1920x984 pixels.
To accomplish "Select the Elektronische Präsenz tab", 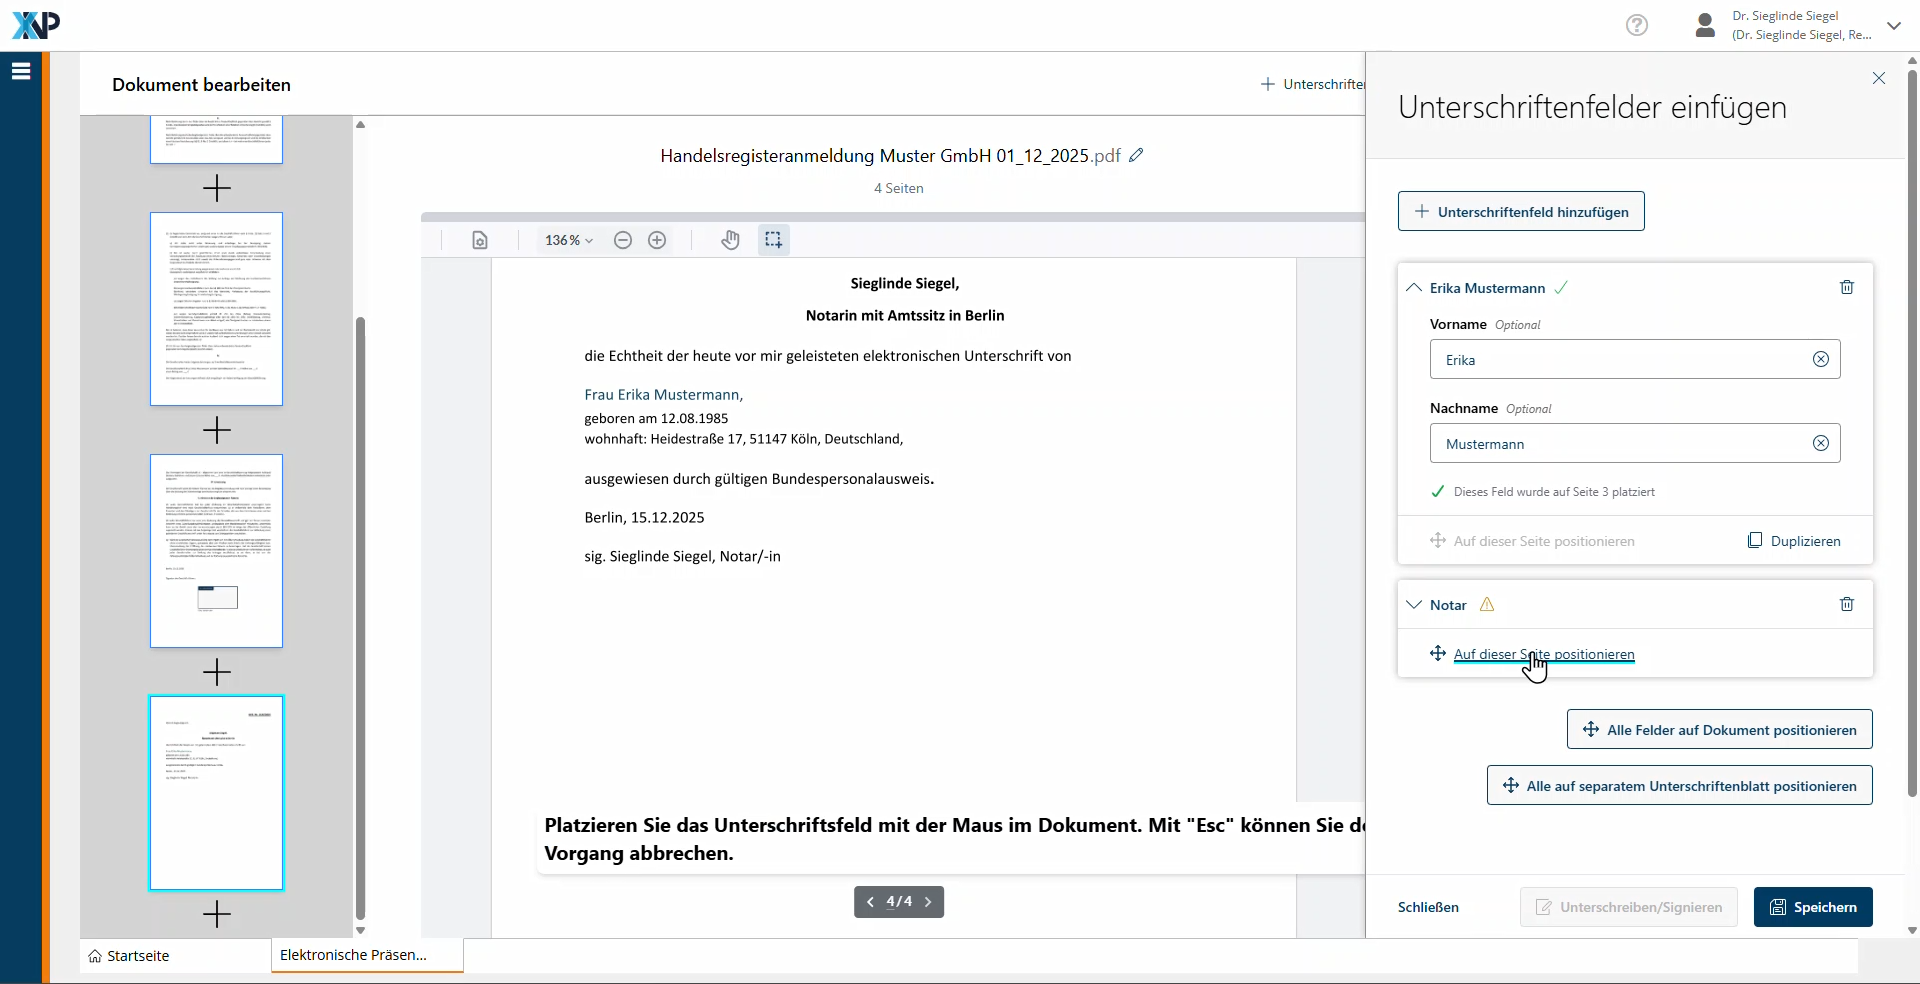I will click(354, 955).
